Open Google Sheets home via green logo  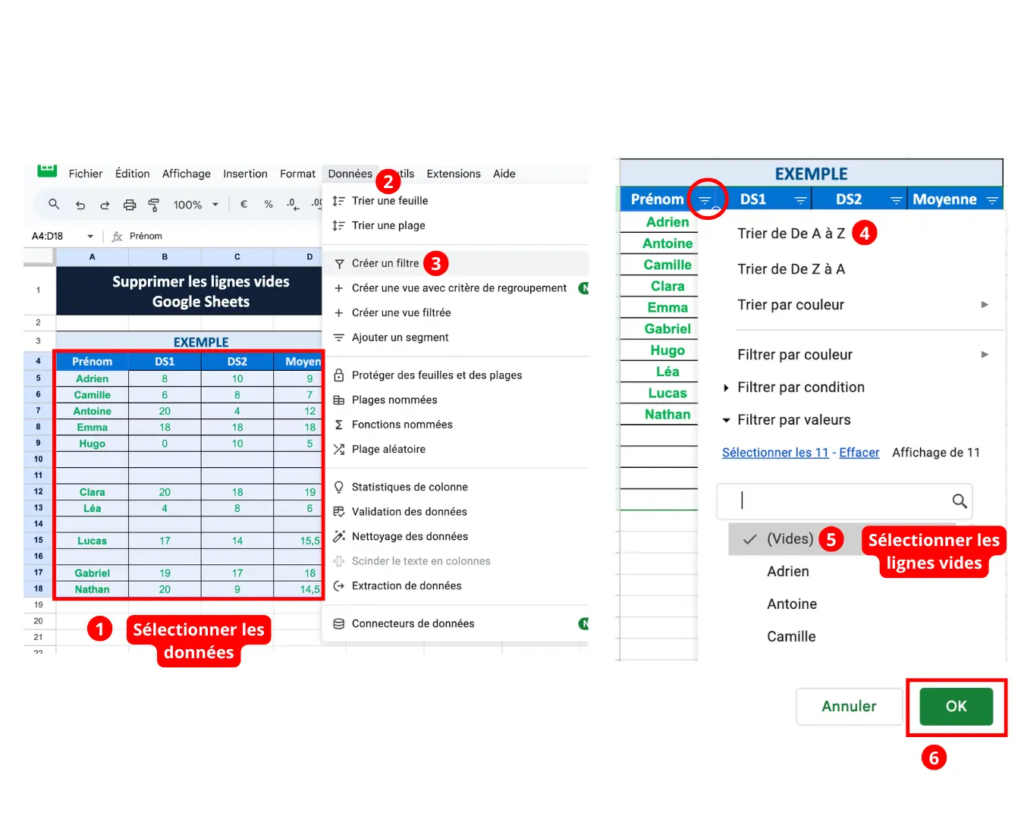click(47, 171)
